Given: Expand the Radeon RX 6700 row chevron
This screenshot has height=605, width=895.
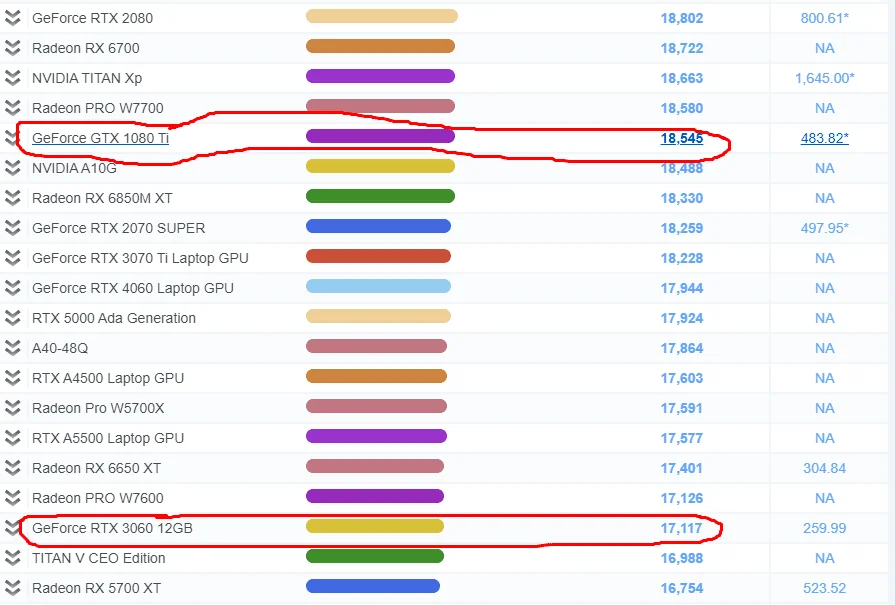Looking at the screenshot, I should (x=13, y=48).
